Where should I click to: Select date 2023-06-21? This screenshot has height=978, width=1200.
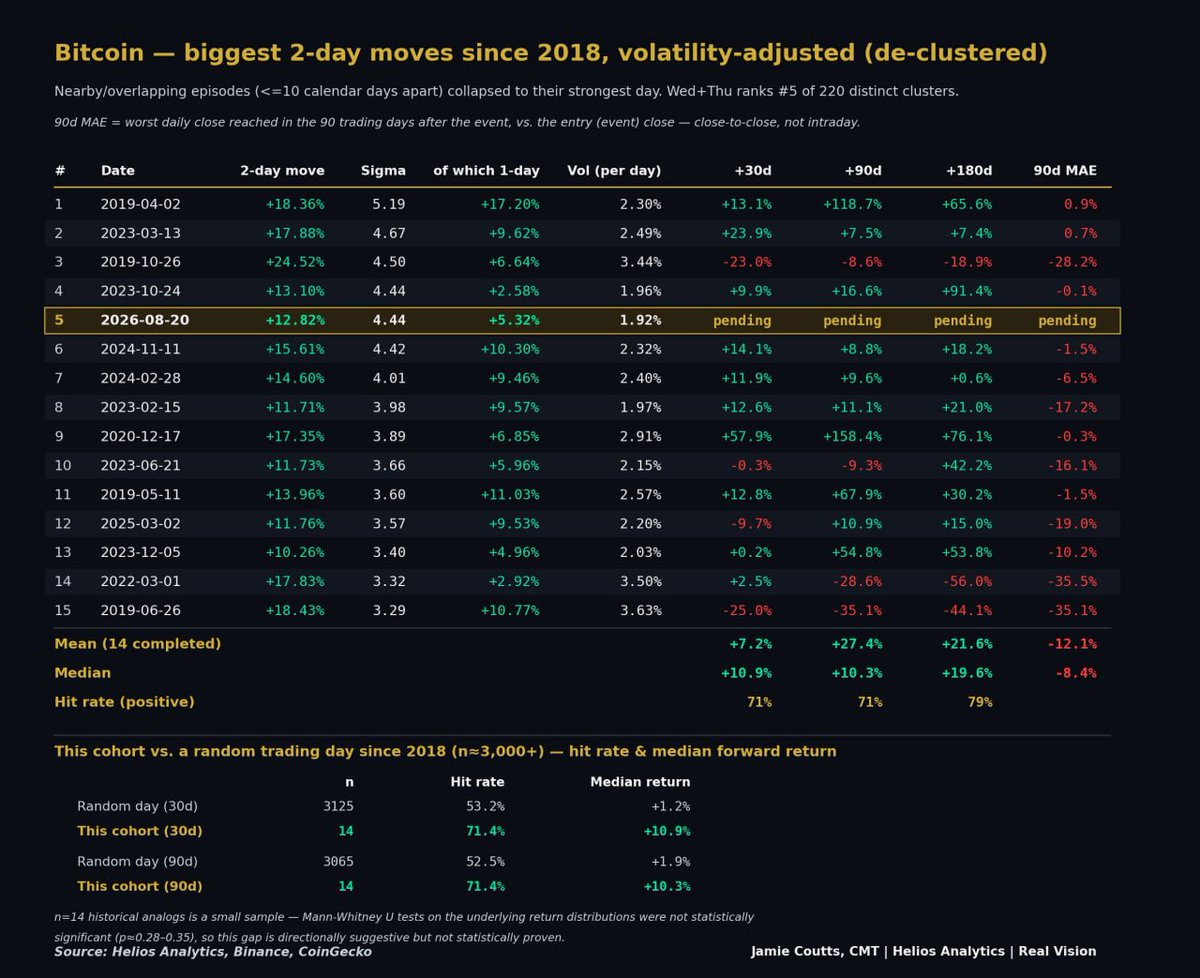[141, 465]
